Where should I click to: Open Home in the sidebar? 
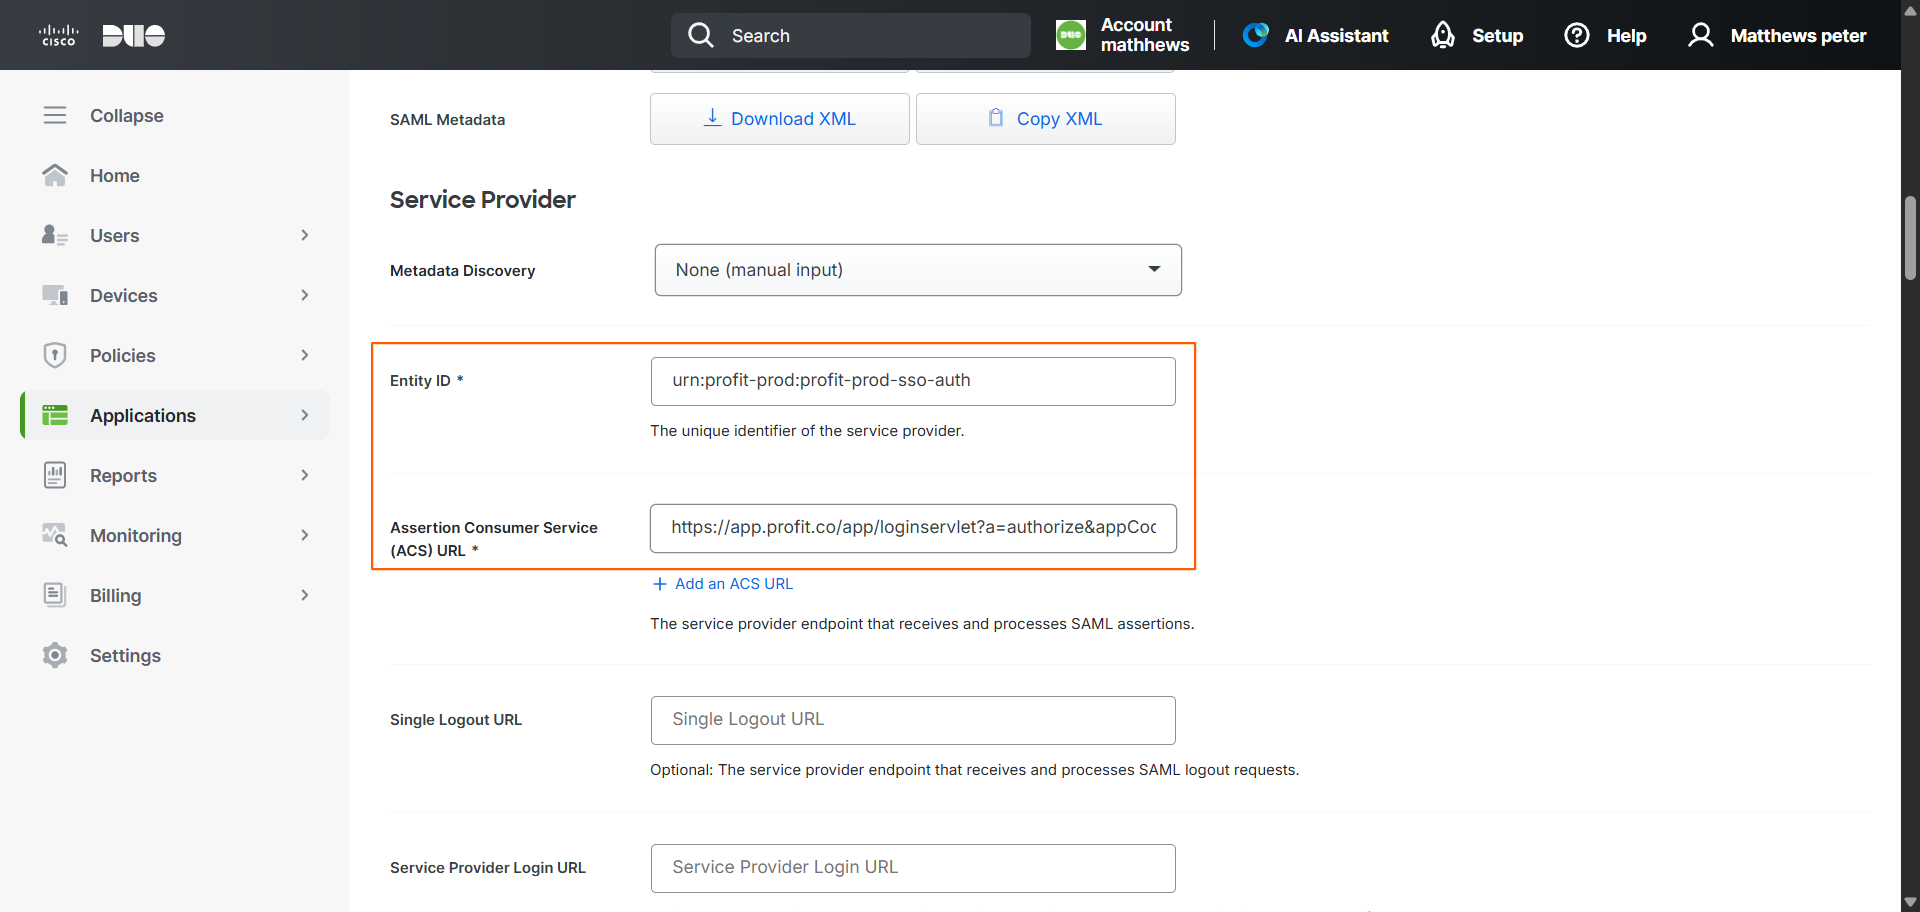(x=175, y=175)
